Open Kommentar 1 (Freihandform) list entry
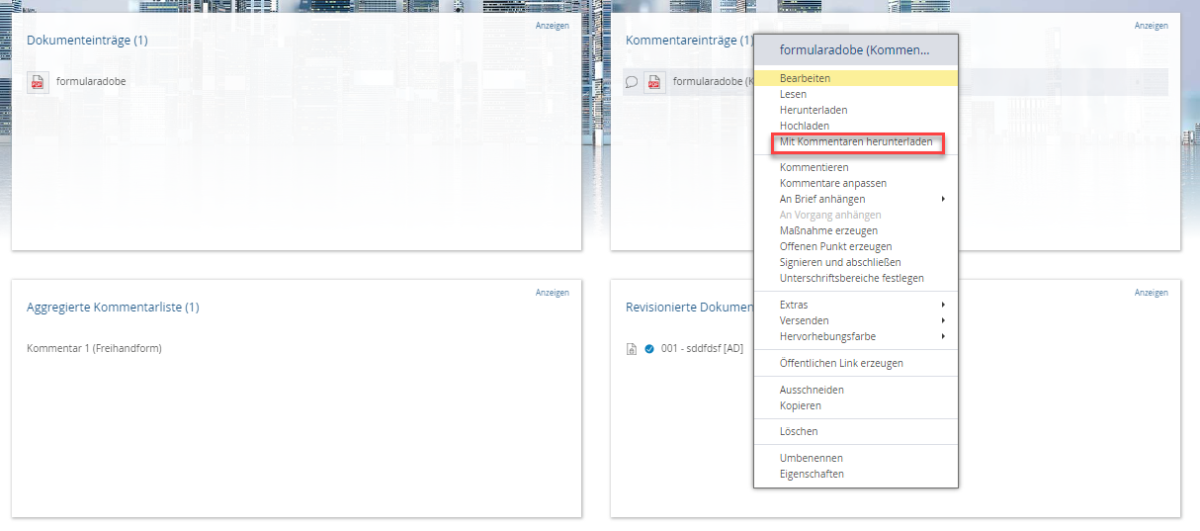This screenshot has height=531, width=1200. [94, 348]
